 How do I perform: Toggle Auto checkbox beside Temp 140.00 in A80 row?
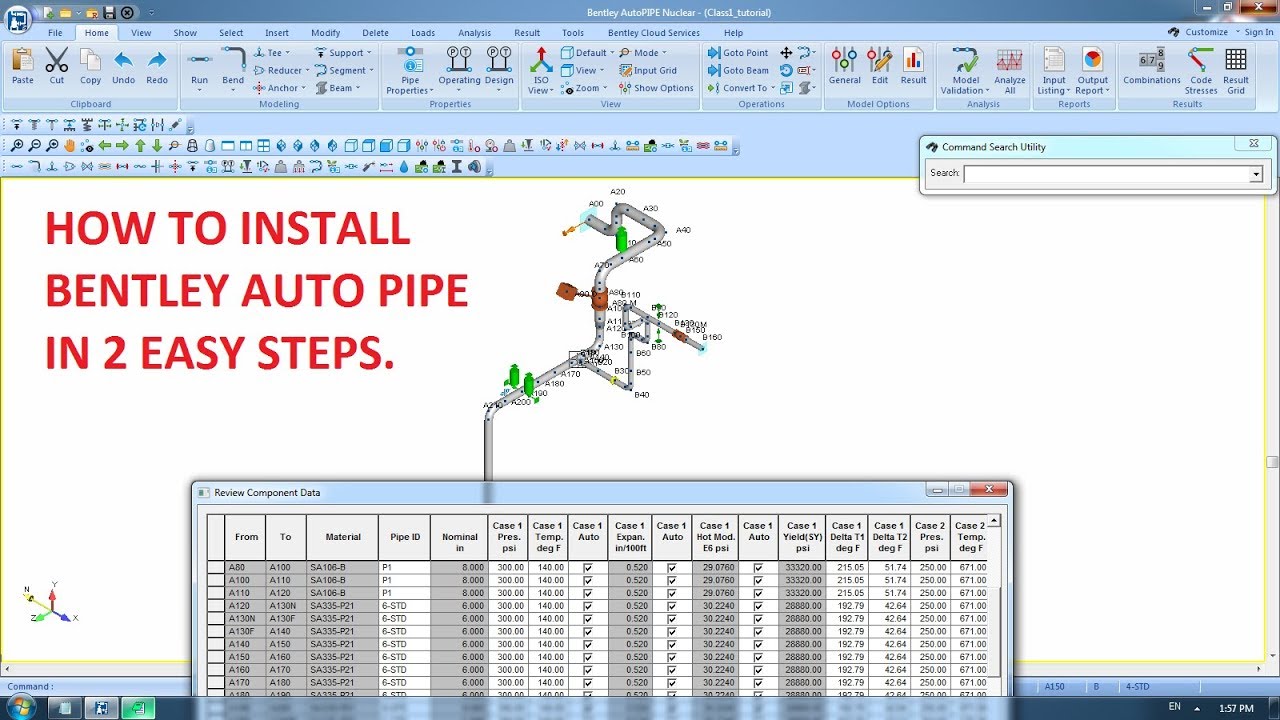pyautogui.click(x=588, y=567)
